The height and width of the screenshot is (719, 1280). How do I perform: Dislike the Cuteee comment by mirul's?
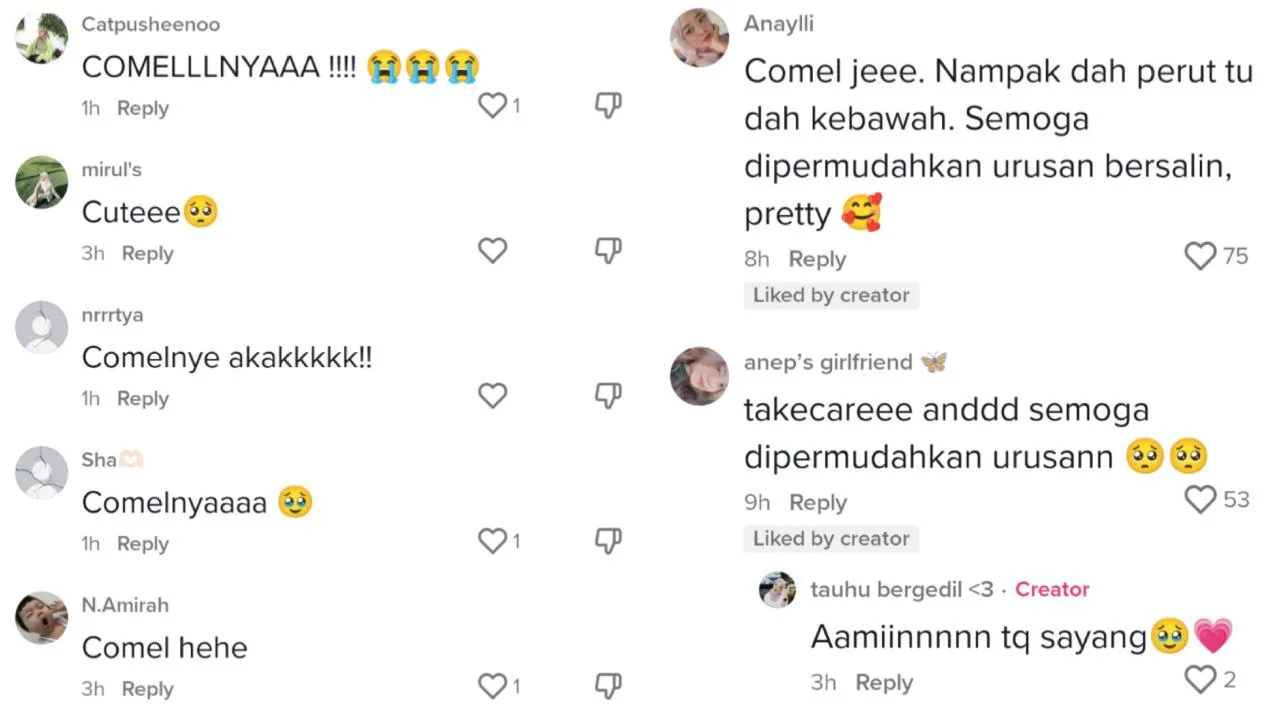pos(608,250)
